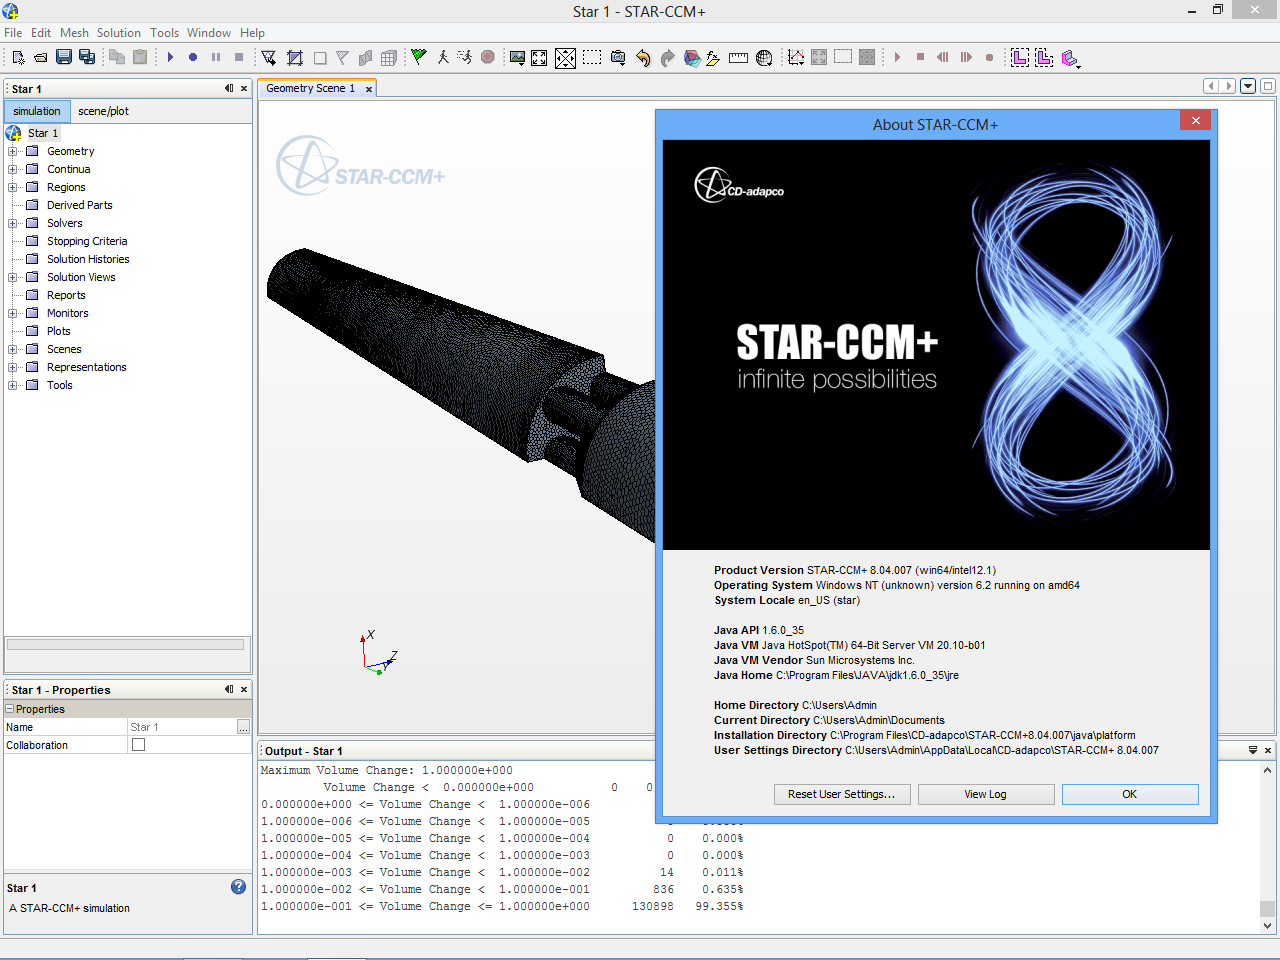Click the camera Save/Restore View icon

click(618, 57)
